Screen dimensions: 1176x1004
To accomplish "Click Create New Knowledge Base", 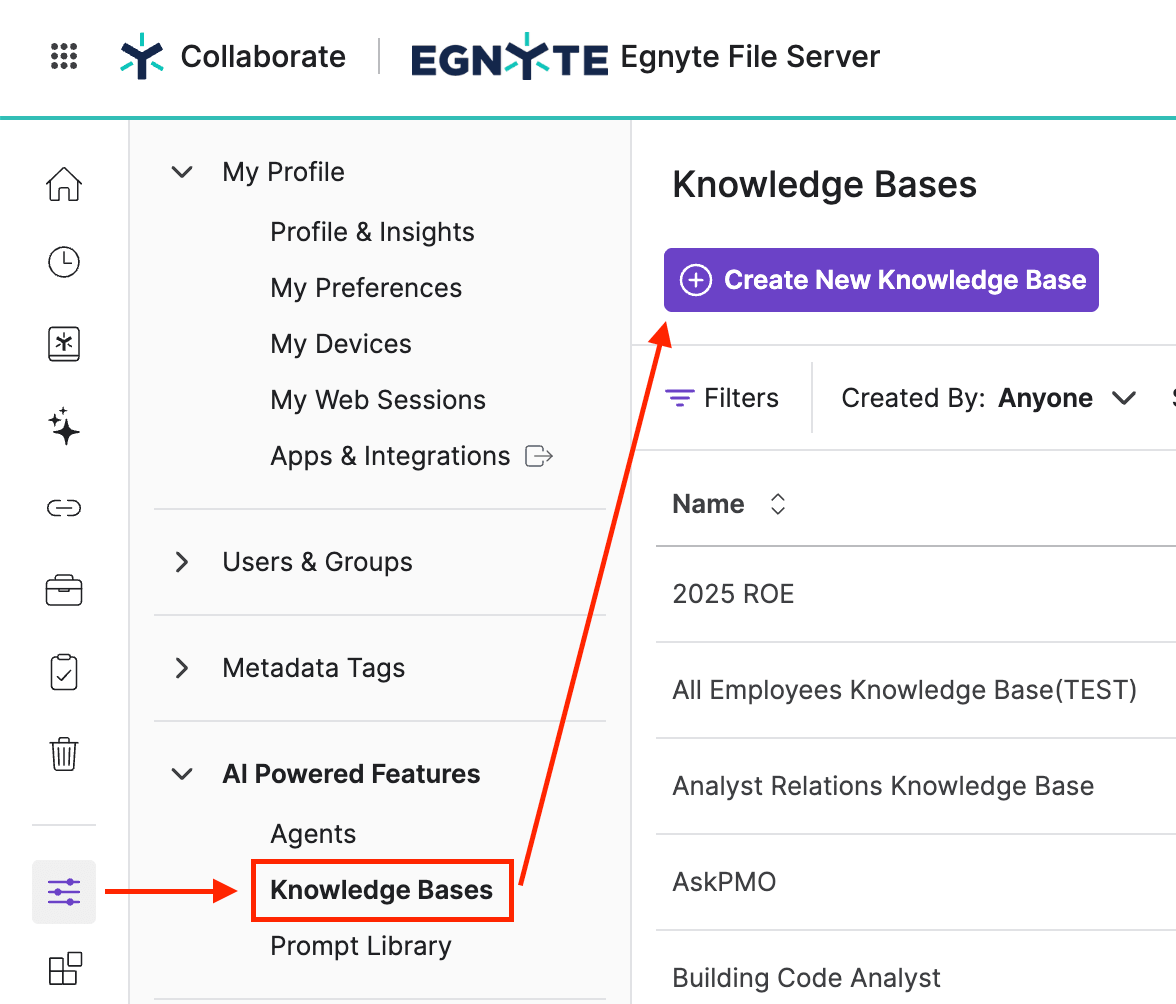I will click(881, 280).
